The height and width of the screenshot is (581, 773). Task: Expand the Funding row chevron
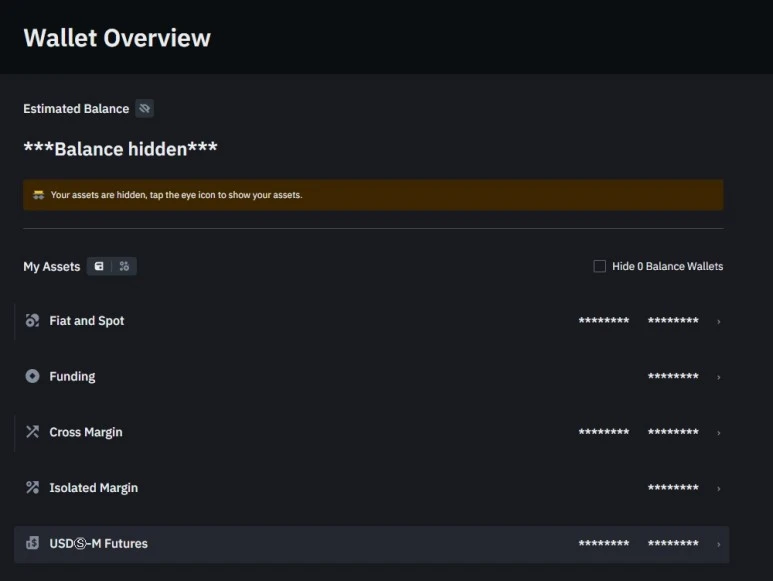719,377
